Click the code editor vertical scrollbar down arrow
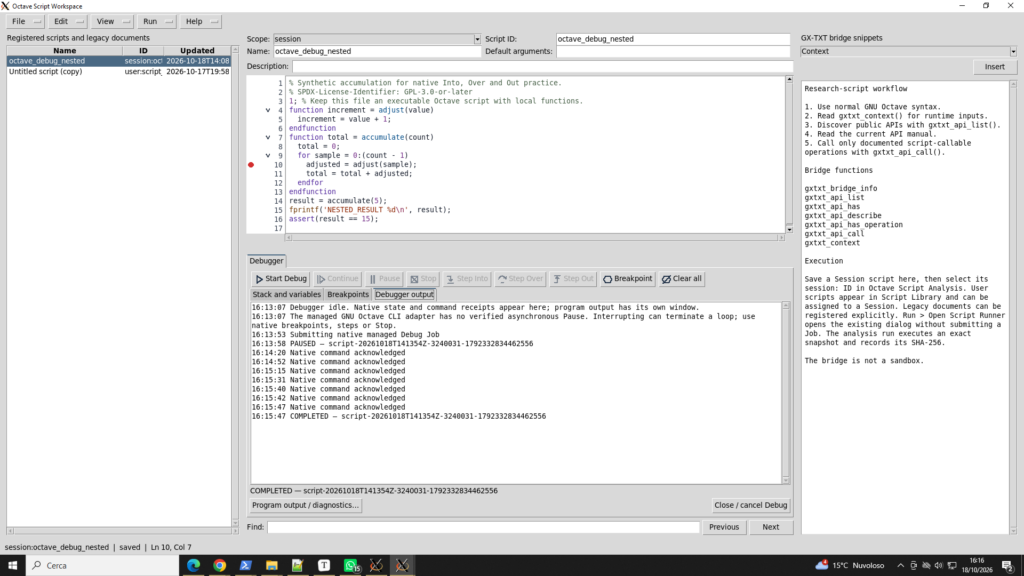The width and height of the screenshot is (1024, 576). pyautogui.click(x=789, y=229)
